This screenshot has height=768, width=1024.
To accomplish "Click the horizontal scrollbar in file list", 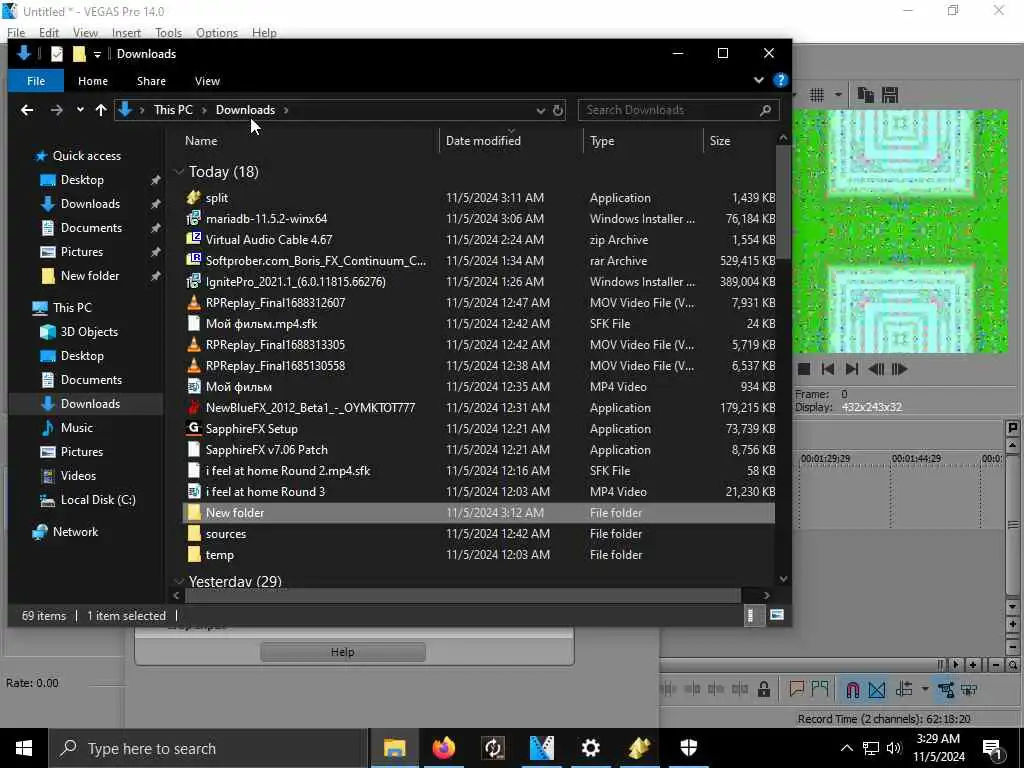I will (463, 596).
